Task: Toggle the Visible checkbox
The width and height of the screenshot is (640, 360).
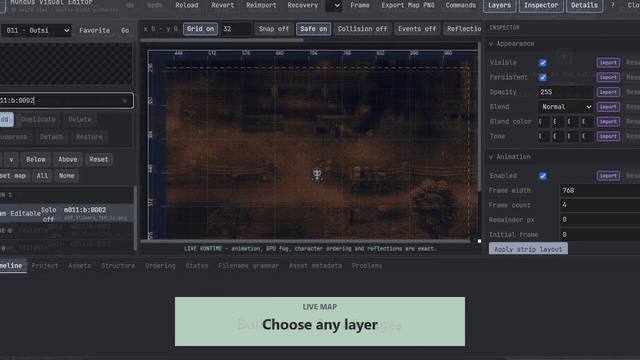Action: [x=542, y=63]
